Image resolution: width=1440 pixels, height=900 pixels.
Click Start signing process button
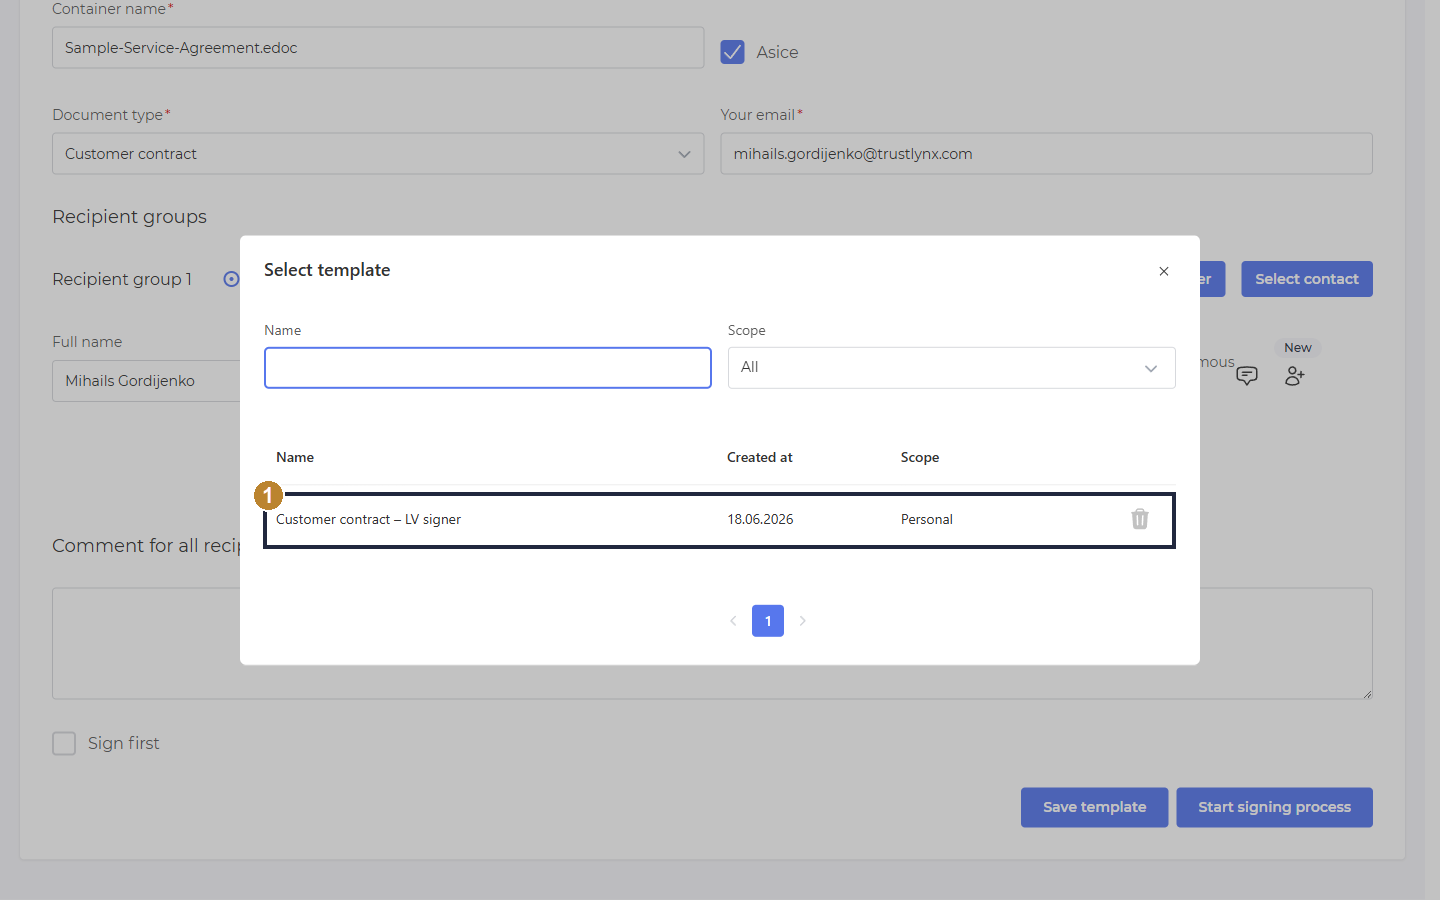point(1274,807)
